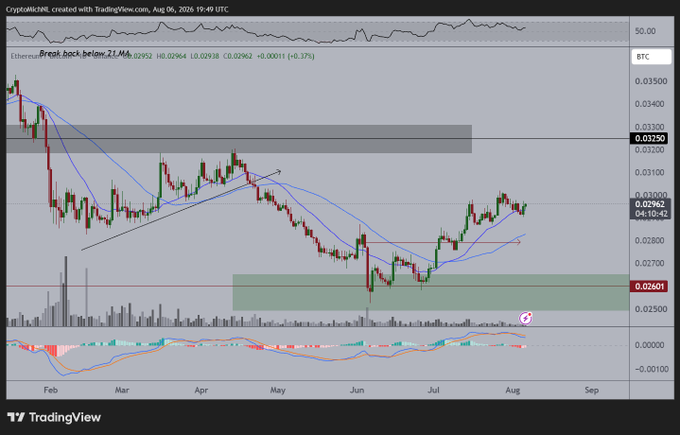Click the Jun label on the time axis
The width and height of the screenshot is (680, 435).
click(357, 390)
